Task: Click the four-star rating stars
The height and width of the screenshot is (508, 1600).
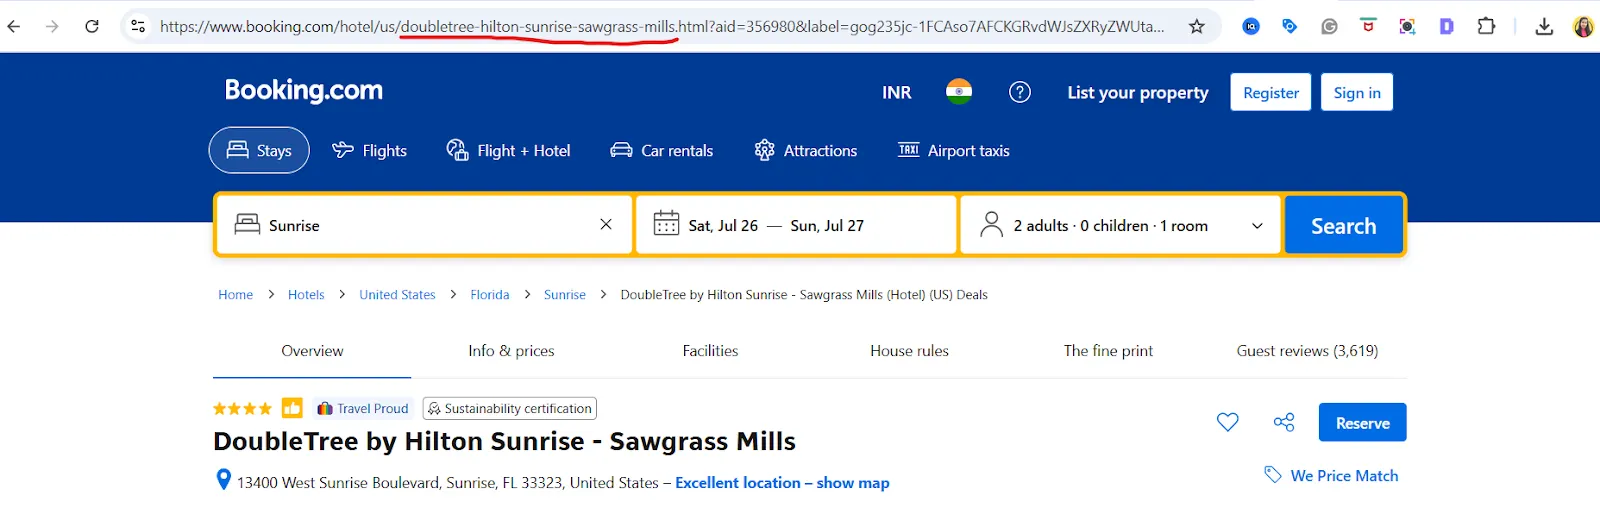Action: [242, 408]
